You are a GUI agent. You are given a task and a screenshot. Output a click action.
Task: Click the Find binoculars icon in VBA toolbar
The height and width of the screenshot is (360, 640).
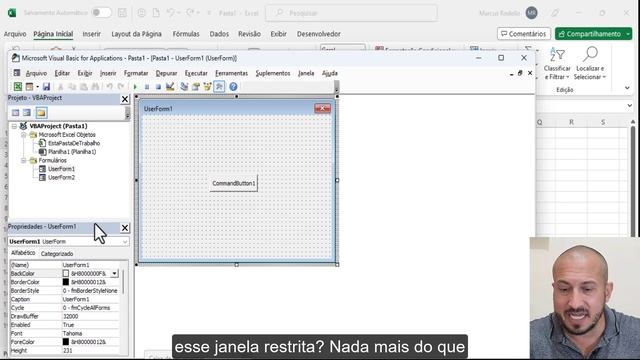pyautogui.click(x=95, y=87)
